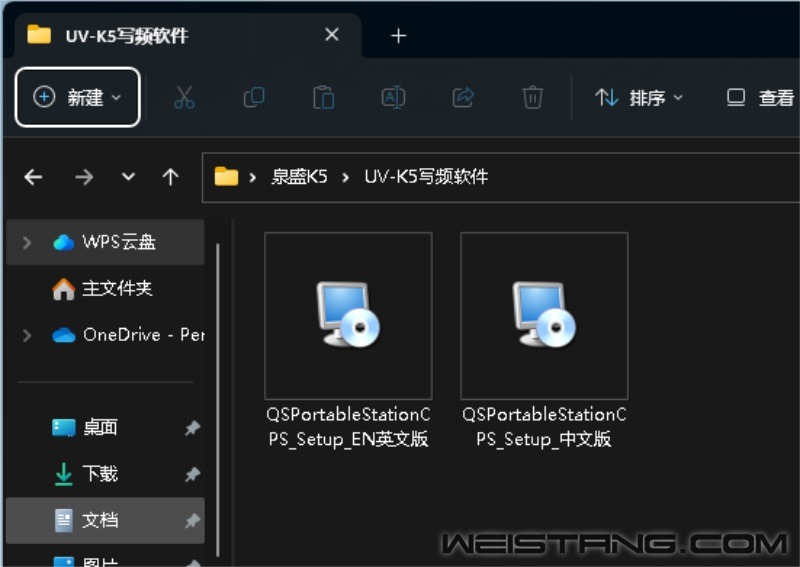Screen dimensions: 800x567
Task: Open the 新建 (New) dropdown button
Action: pos(78,97)
